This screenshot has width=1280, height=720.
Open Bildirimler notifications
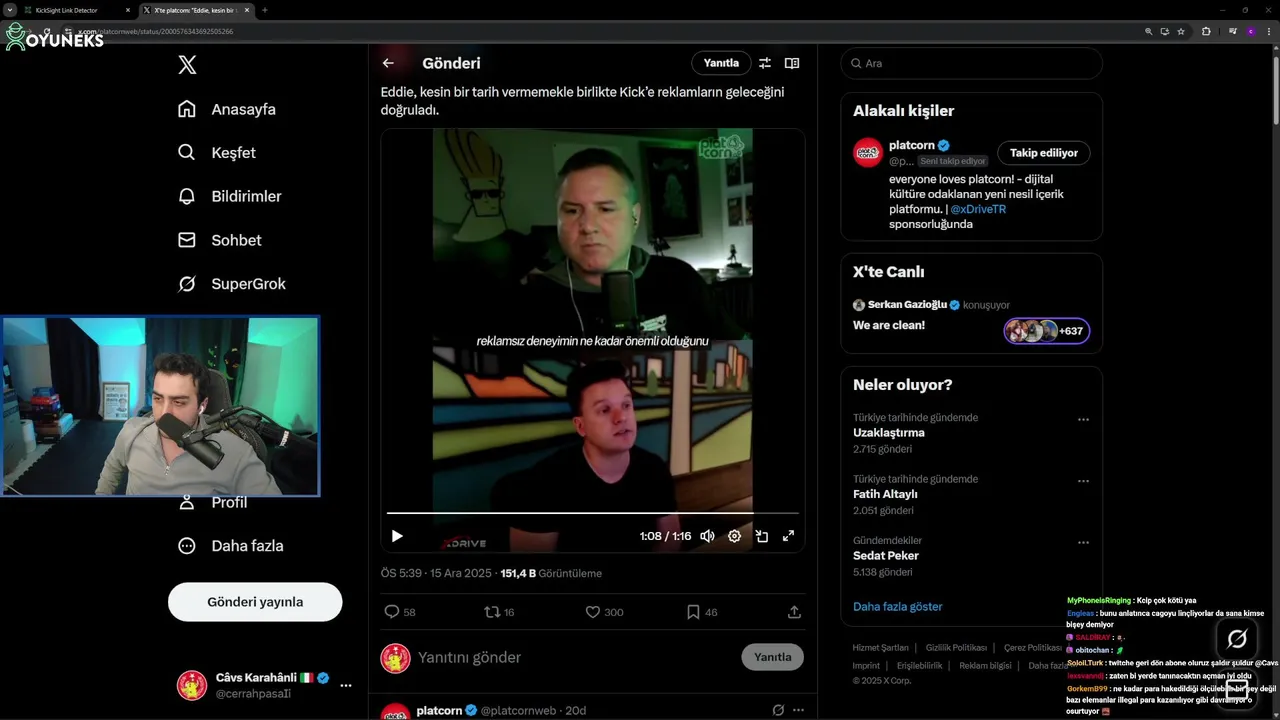pyautogui.click(x=230, y=196)
